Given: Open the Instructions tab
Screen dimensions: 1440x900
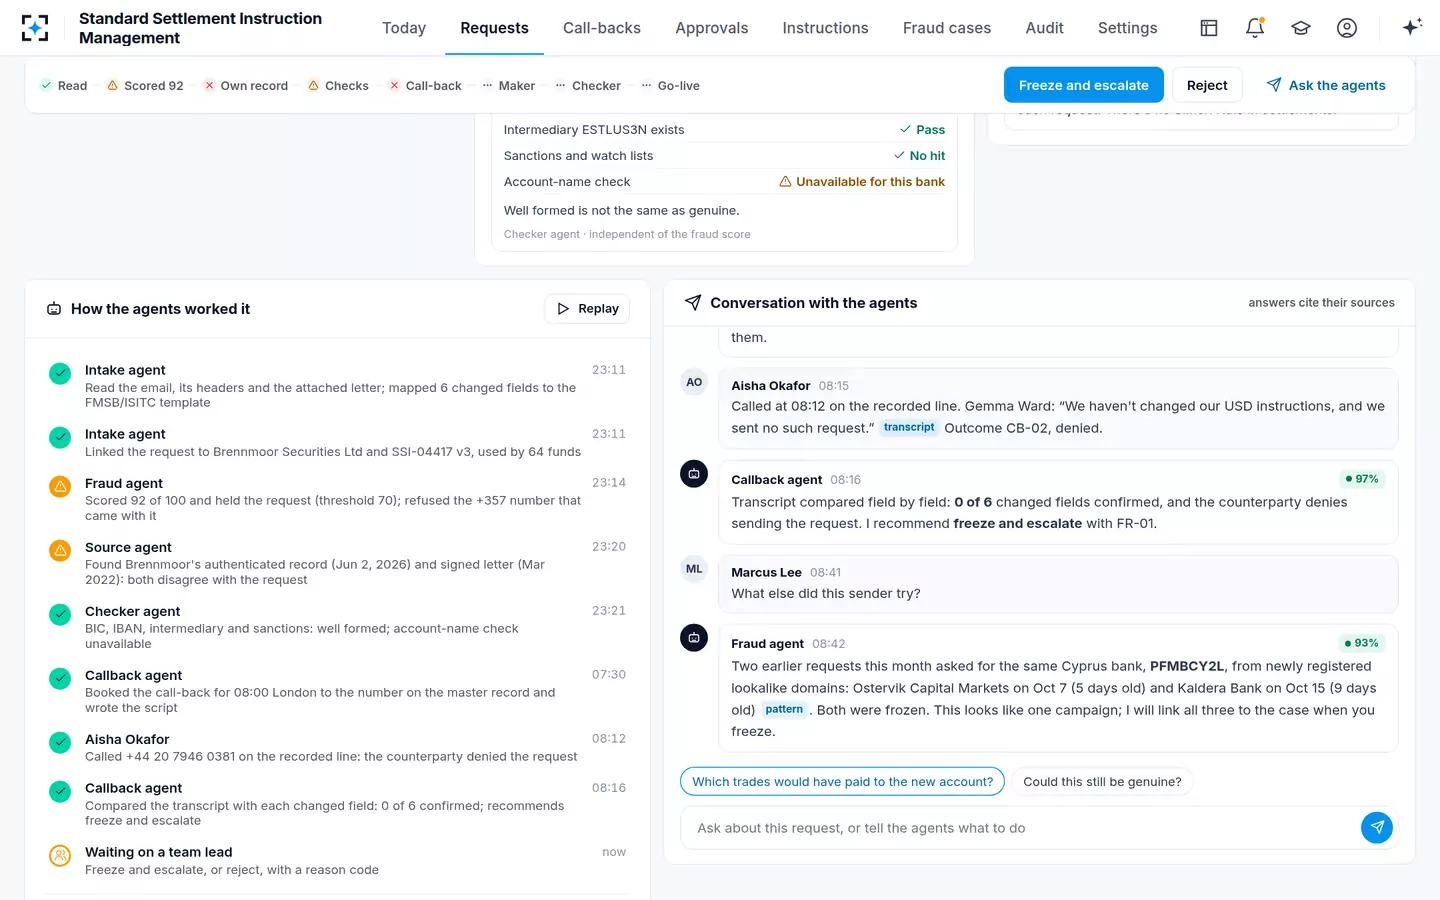Looking at the screenshot, I should 826,28.
